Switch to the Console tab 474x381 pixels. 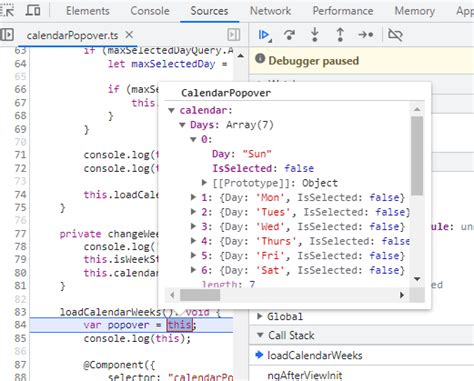(150, 11)
